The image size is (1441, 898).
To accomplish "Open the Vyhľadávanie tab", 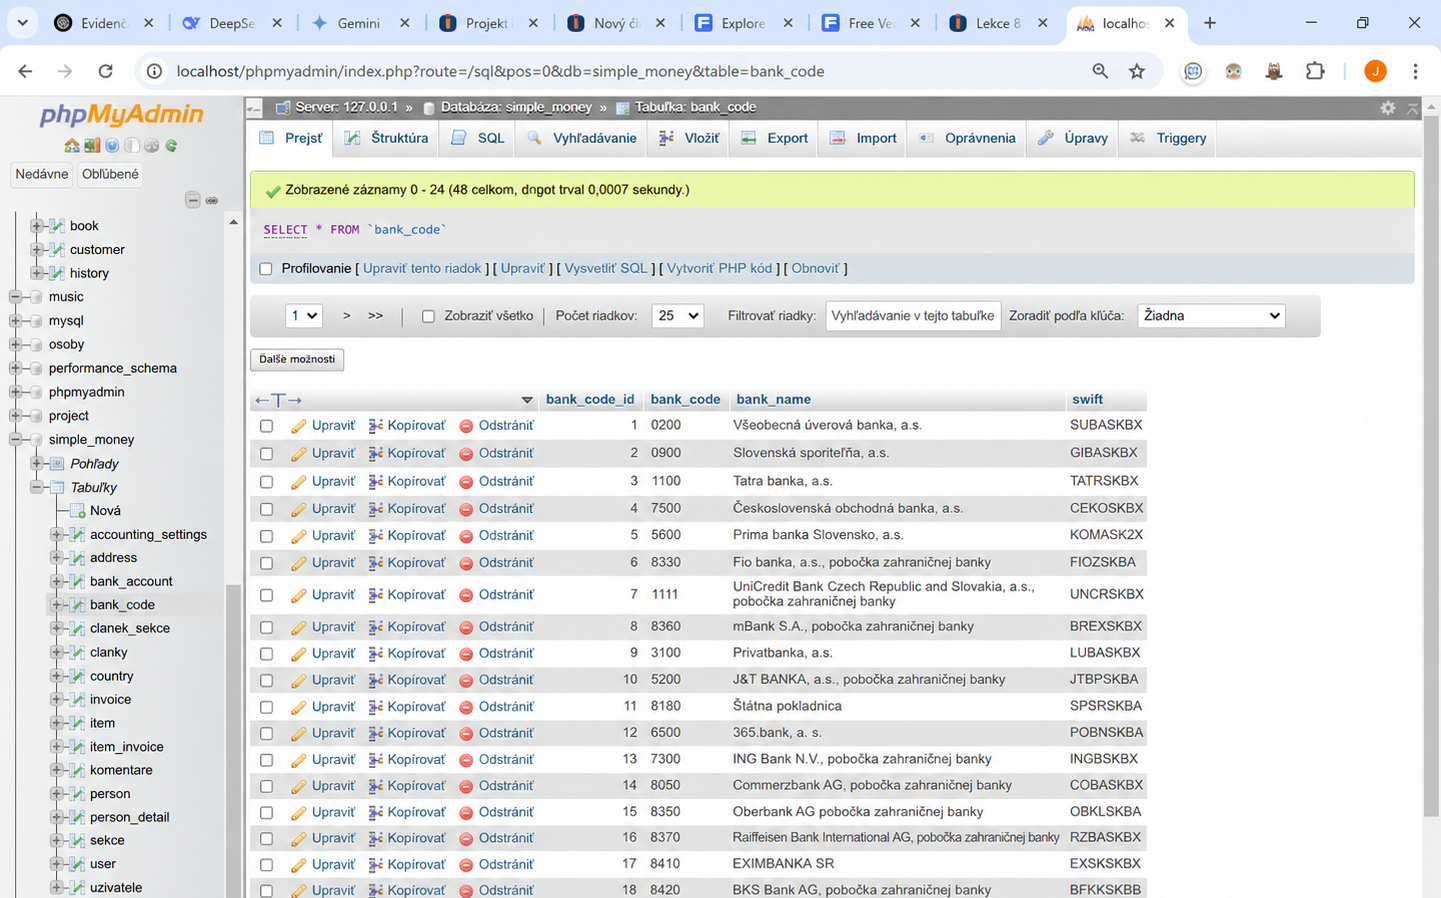I will click(582, 138).
